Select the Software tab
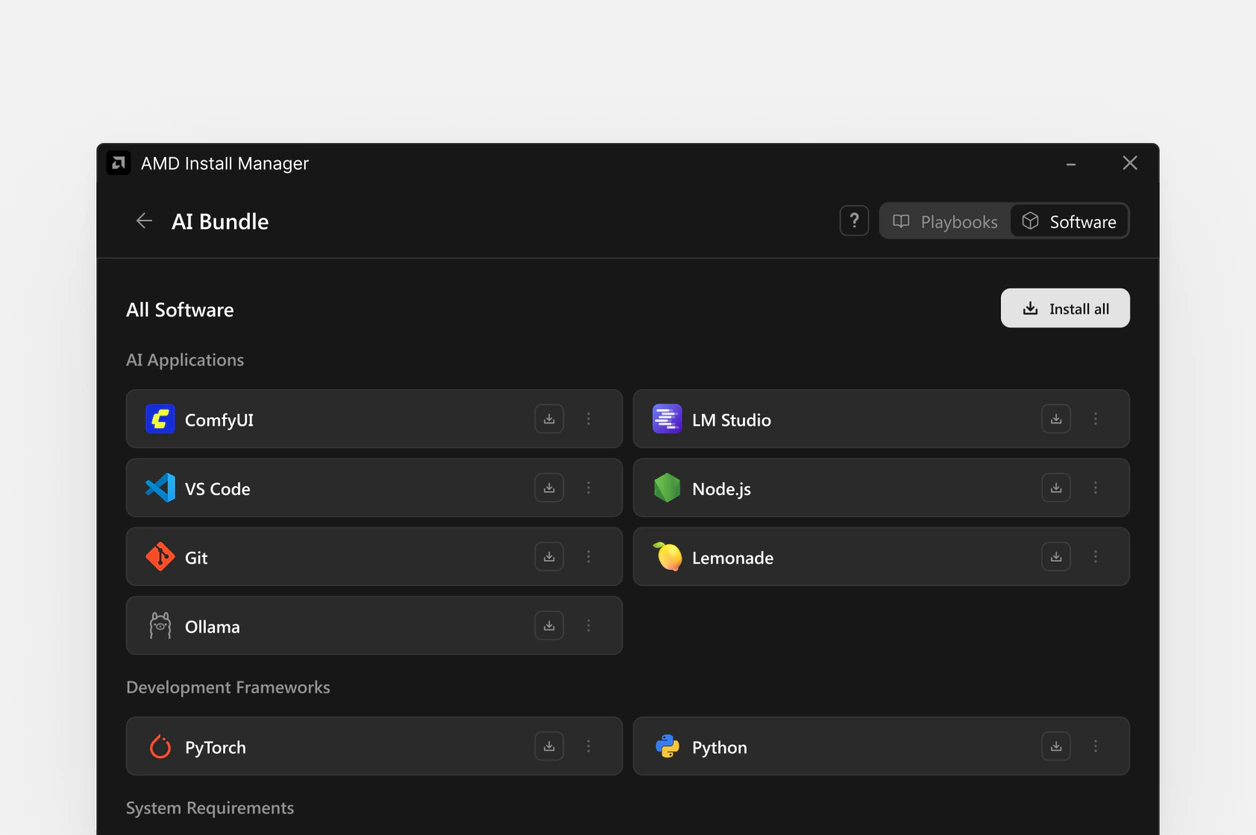This screenshot has width=1256, height=835. pyautogui.click(x=1069, y=221)
